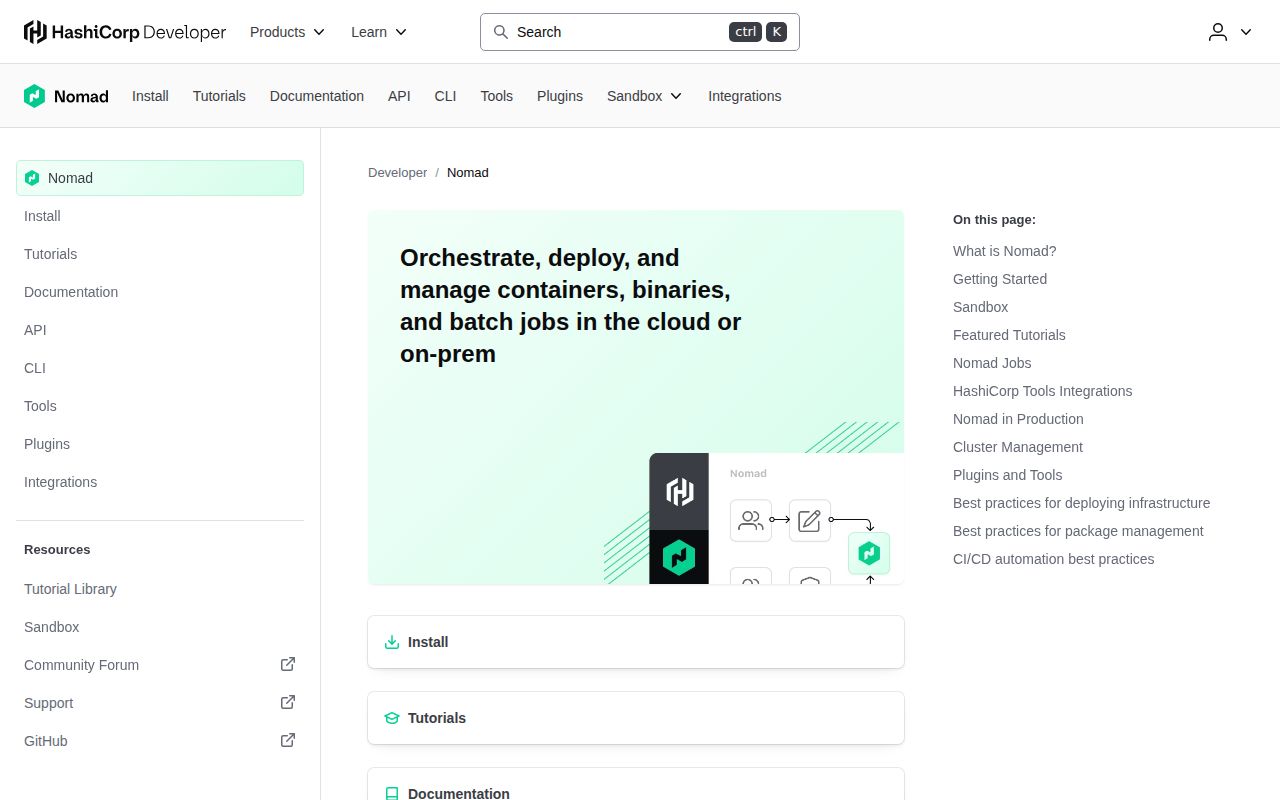Open Integrations in the top navbar

point(745,96)
